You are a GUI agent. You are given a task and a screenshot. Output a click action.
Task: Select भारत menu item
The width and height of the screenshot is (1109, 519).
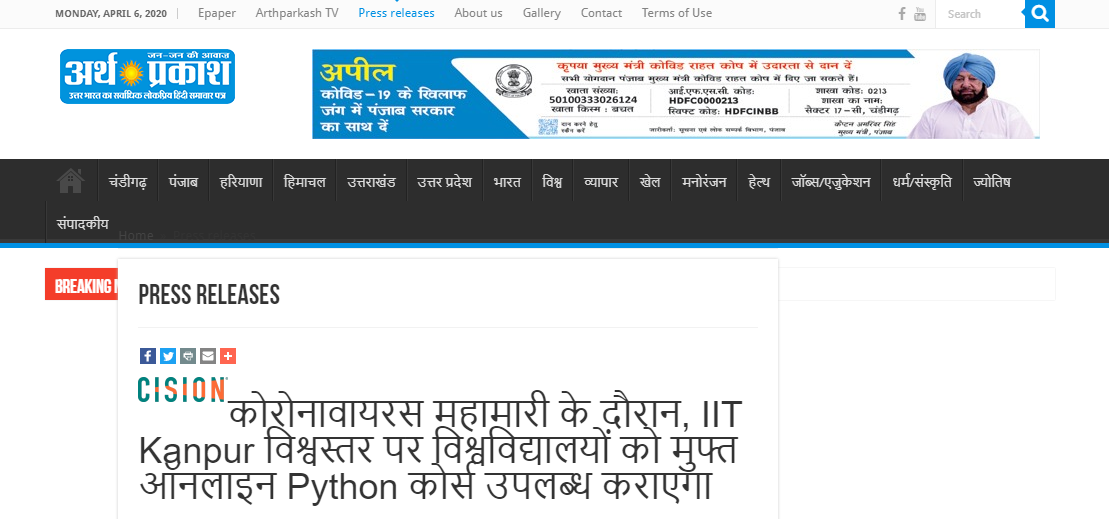point(507,181)
